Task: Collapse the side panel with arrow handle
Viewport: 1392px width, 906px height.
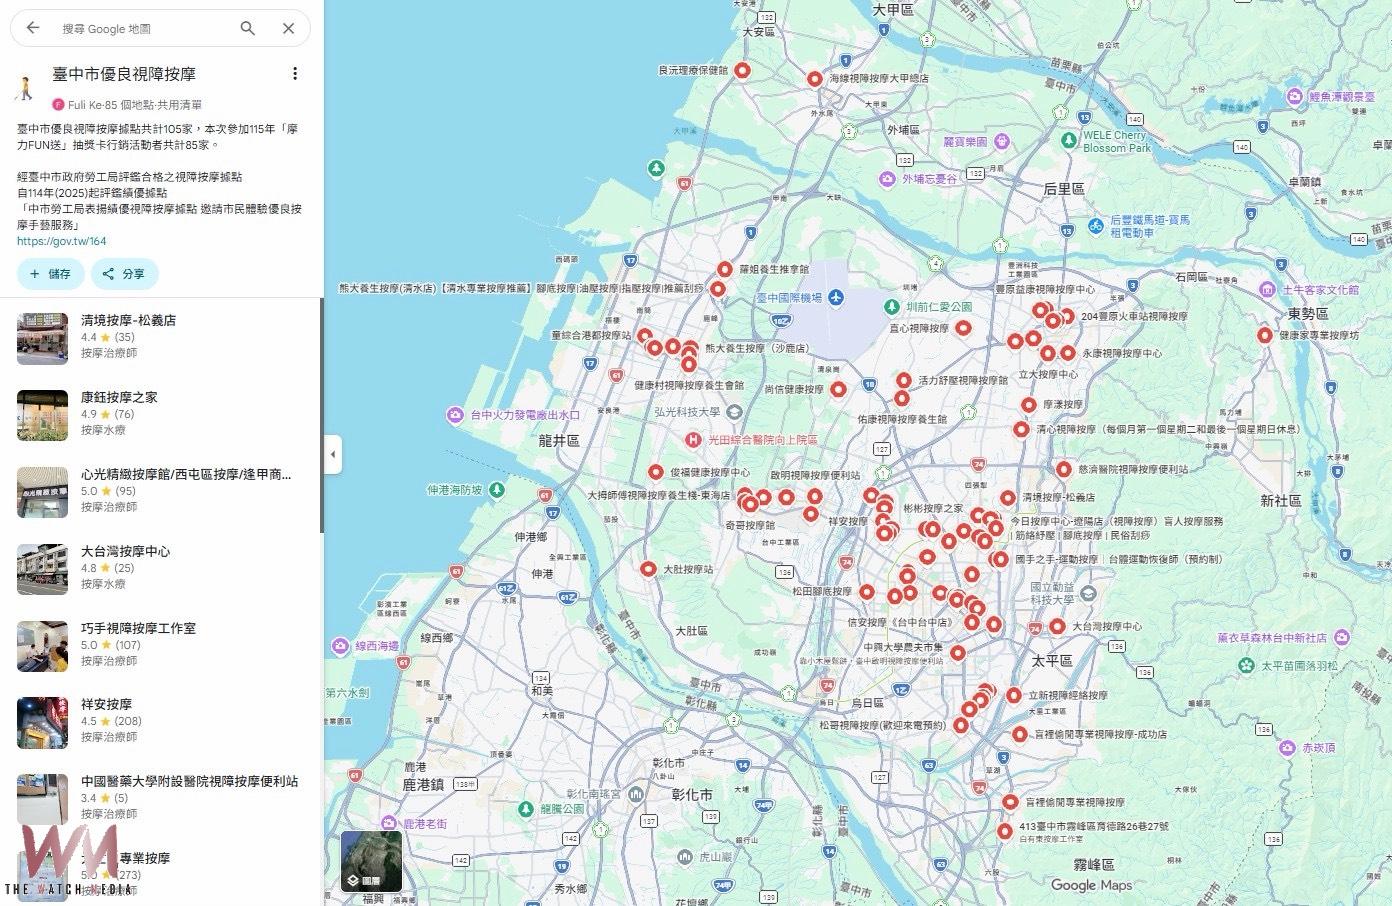Action: point(333,455)
